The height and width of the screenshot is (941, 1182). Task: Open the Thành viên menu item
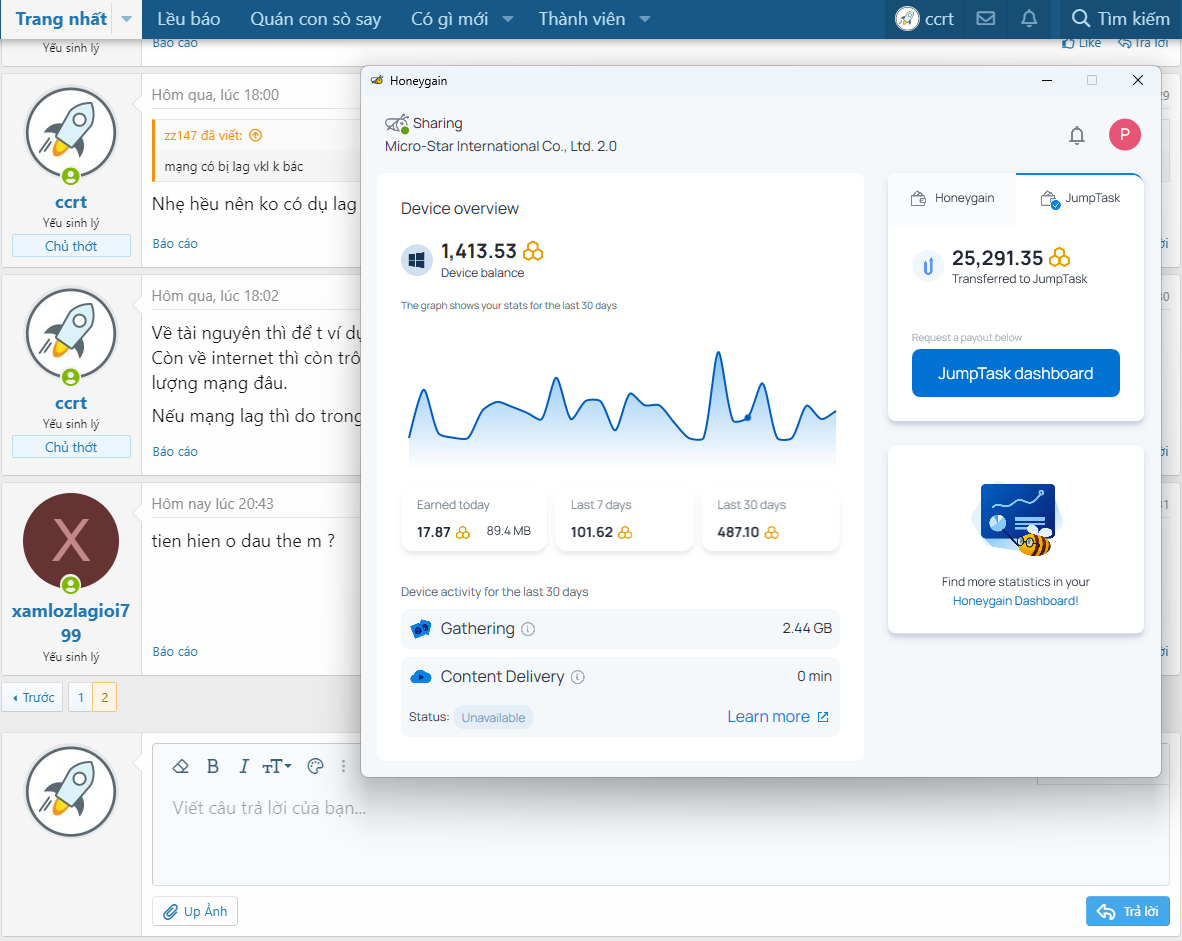pos(581,19)
